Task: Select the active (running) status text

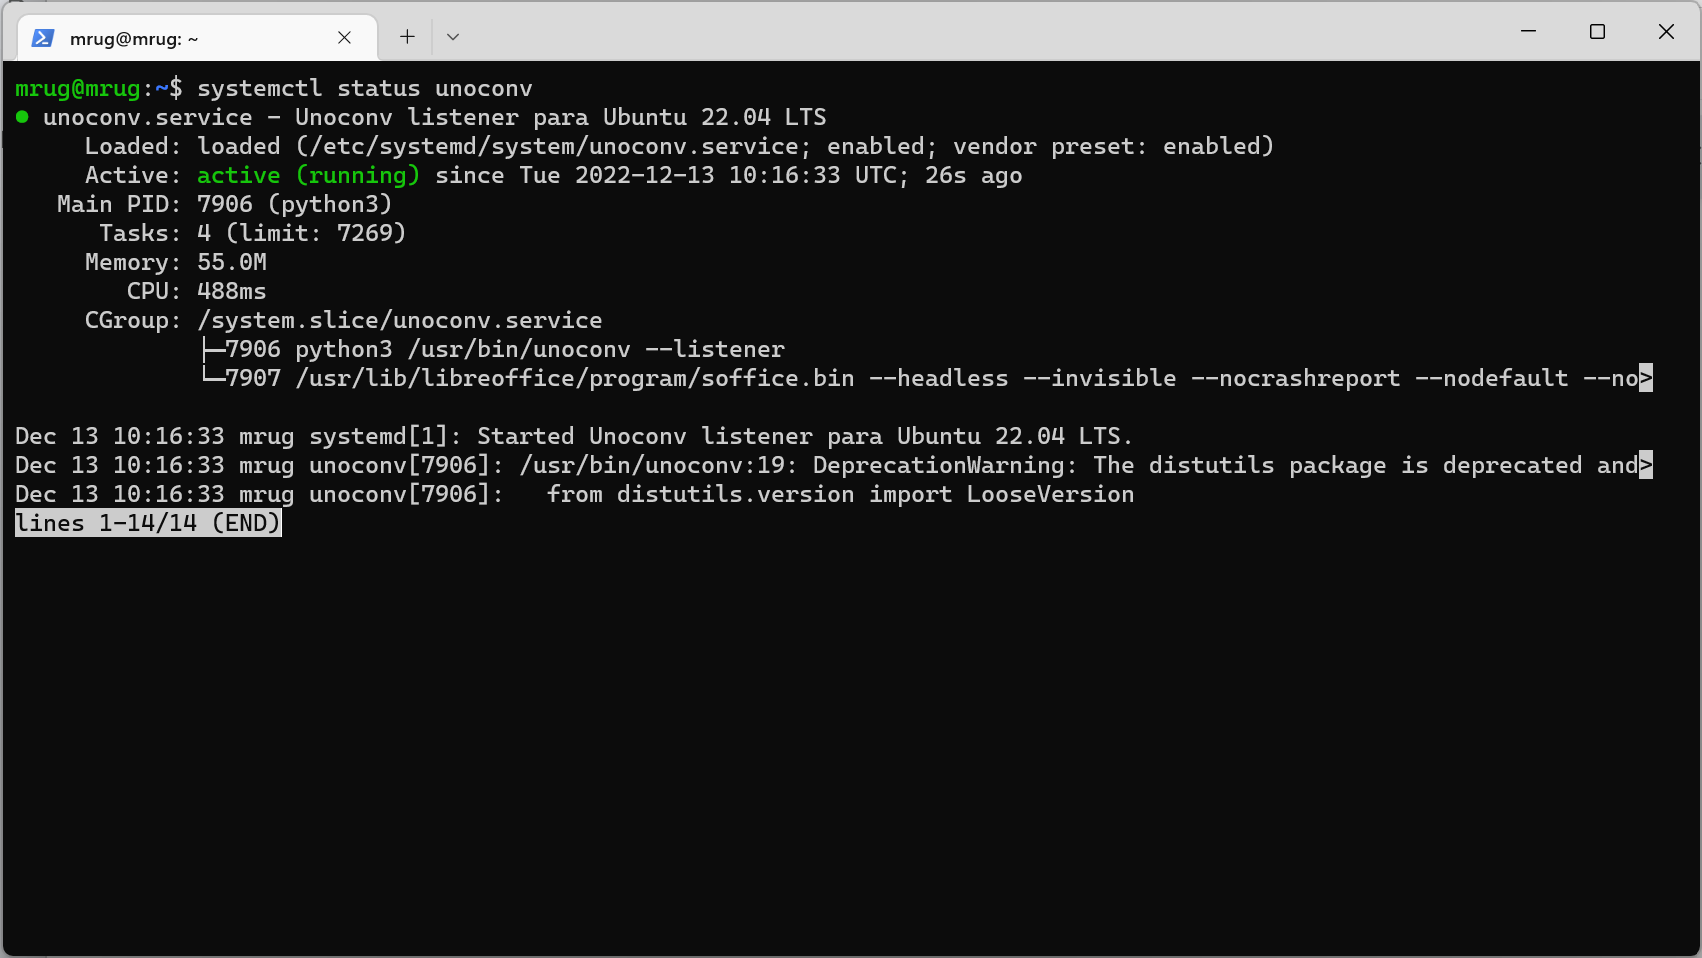Action: [x=307, y=175]
